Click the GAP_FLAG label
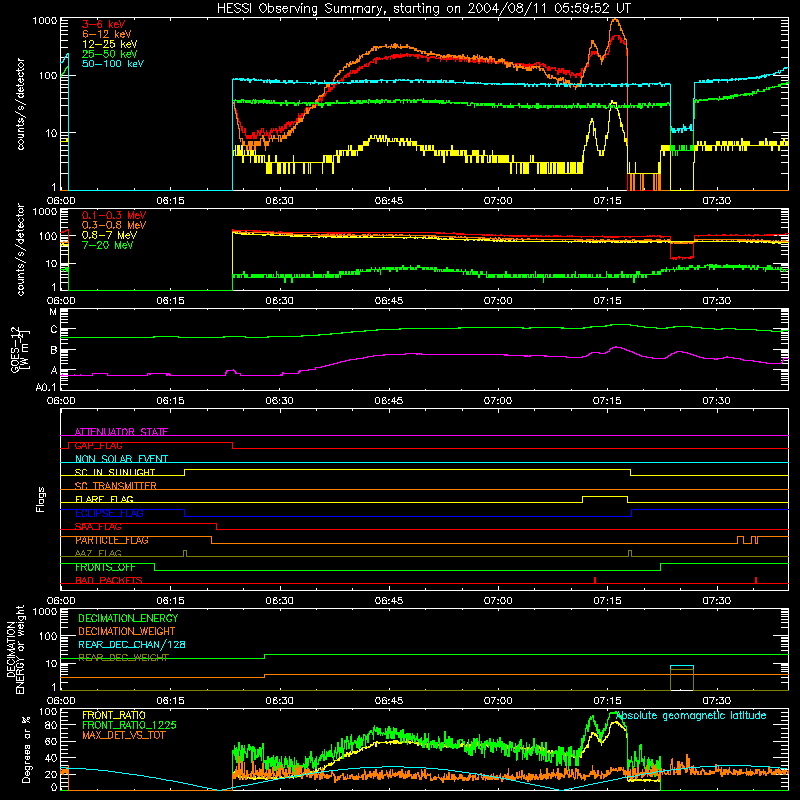This screenshot has width=800, height=800. click(x=98, y=445)
